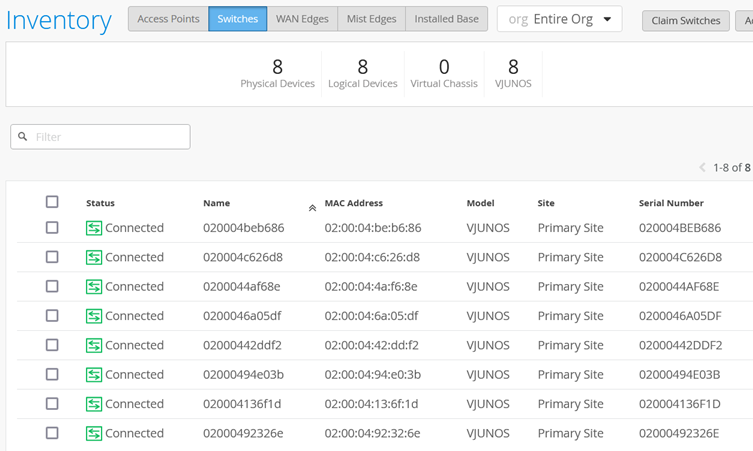Select the Mist Edges tab

[369, 19]
